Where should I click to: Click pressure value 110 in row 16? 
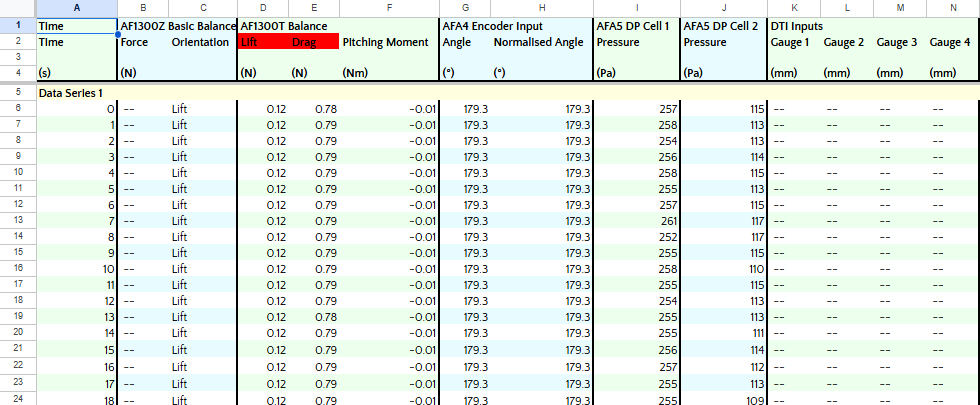[x=724, y=269]
